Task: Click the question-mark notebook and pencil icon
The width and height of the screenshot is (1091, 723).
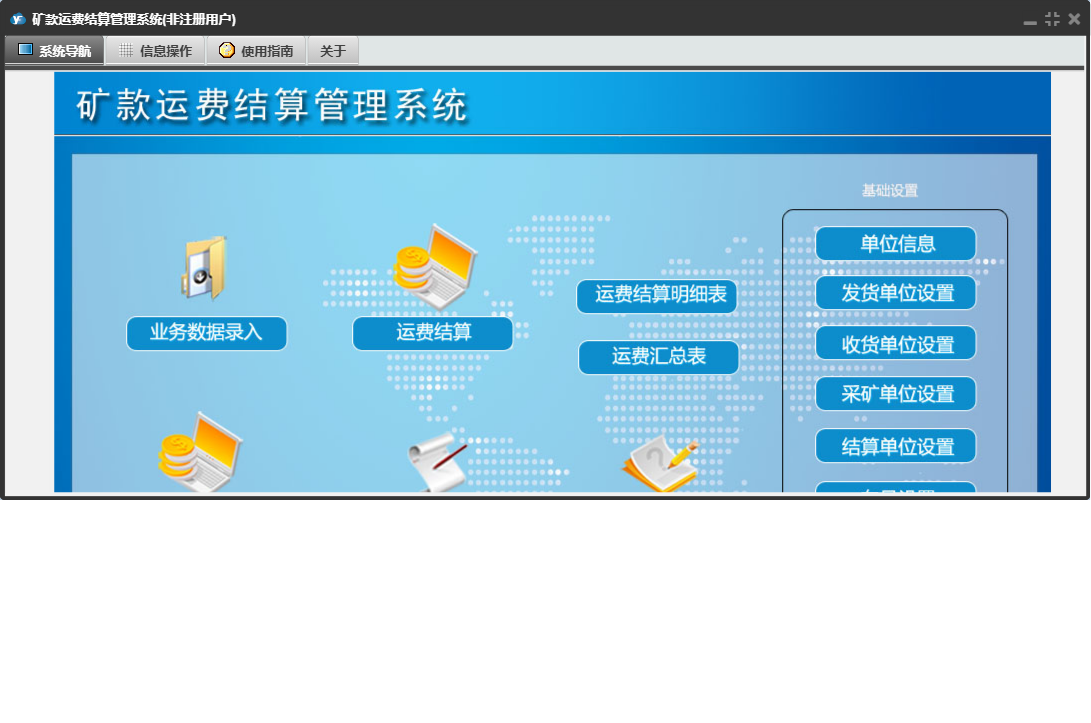Action: click(x=660, y=463)
